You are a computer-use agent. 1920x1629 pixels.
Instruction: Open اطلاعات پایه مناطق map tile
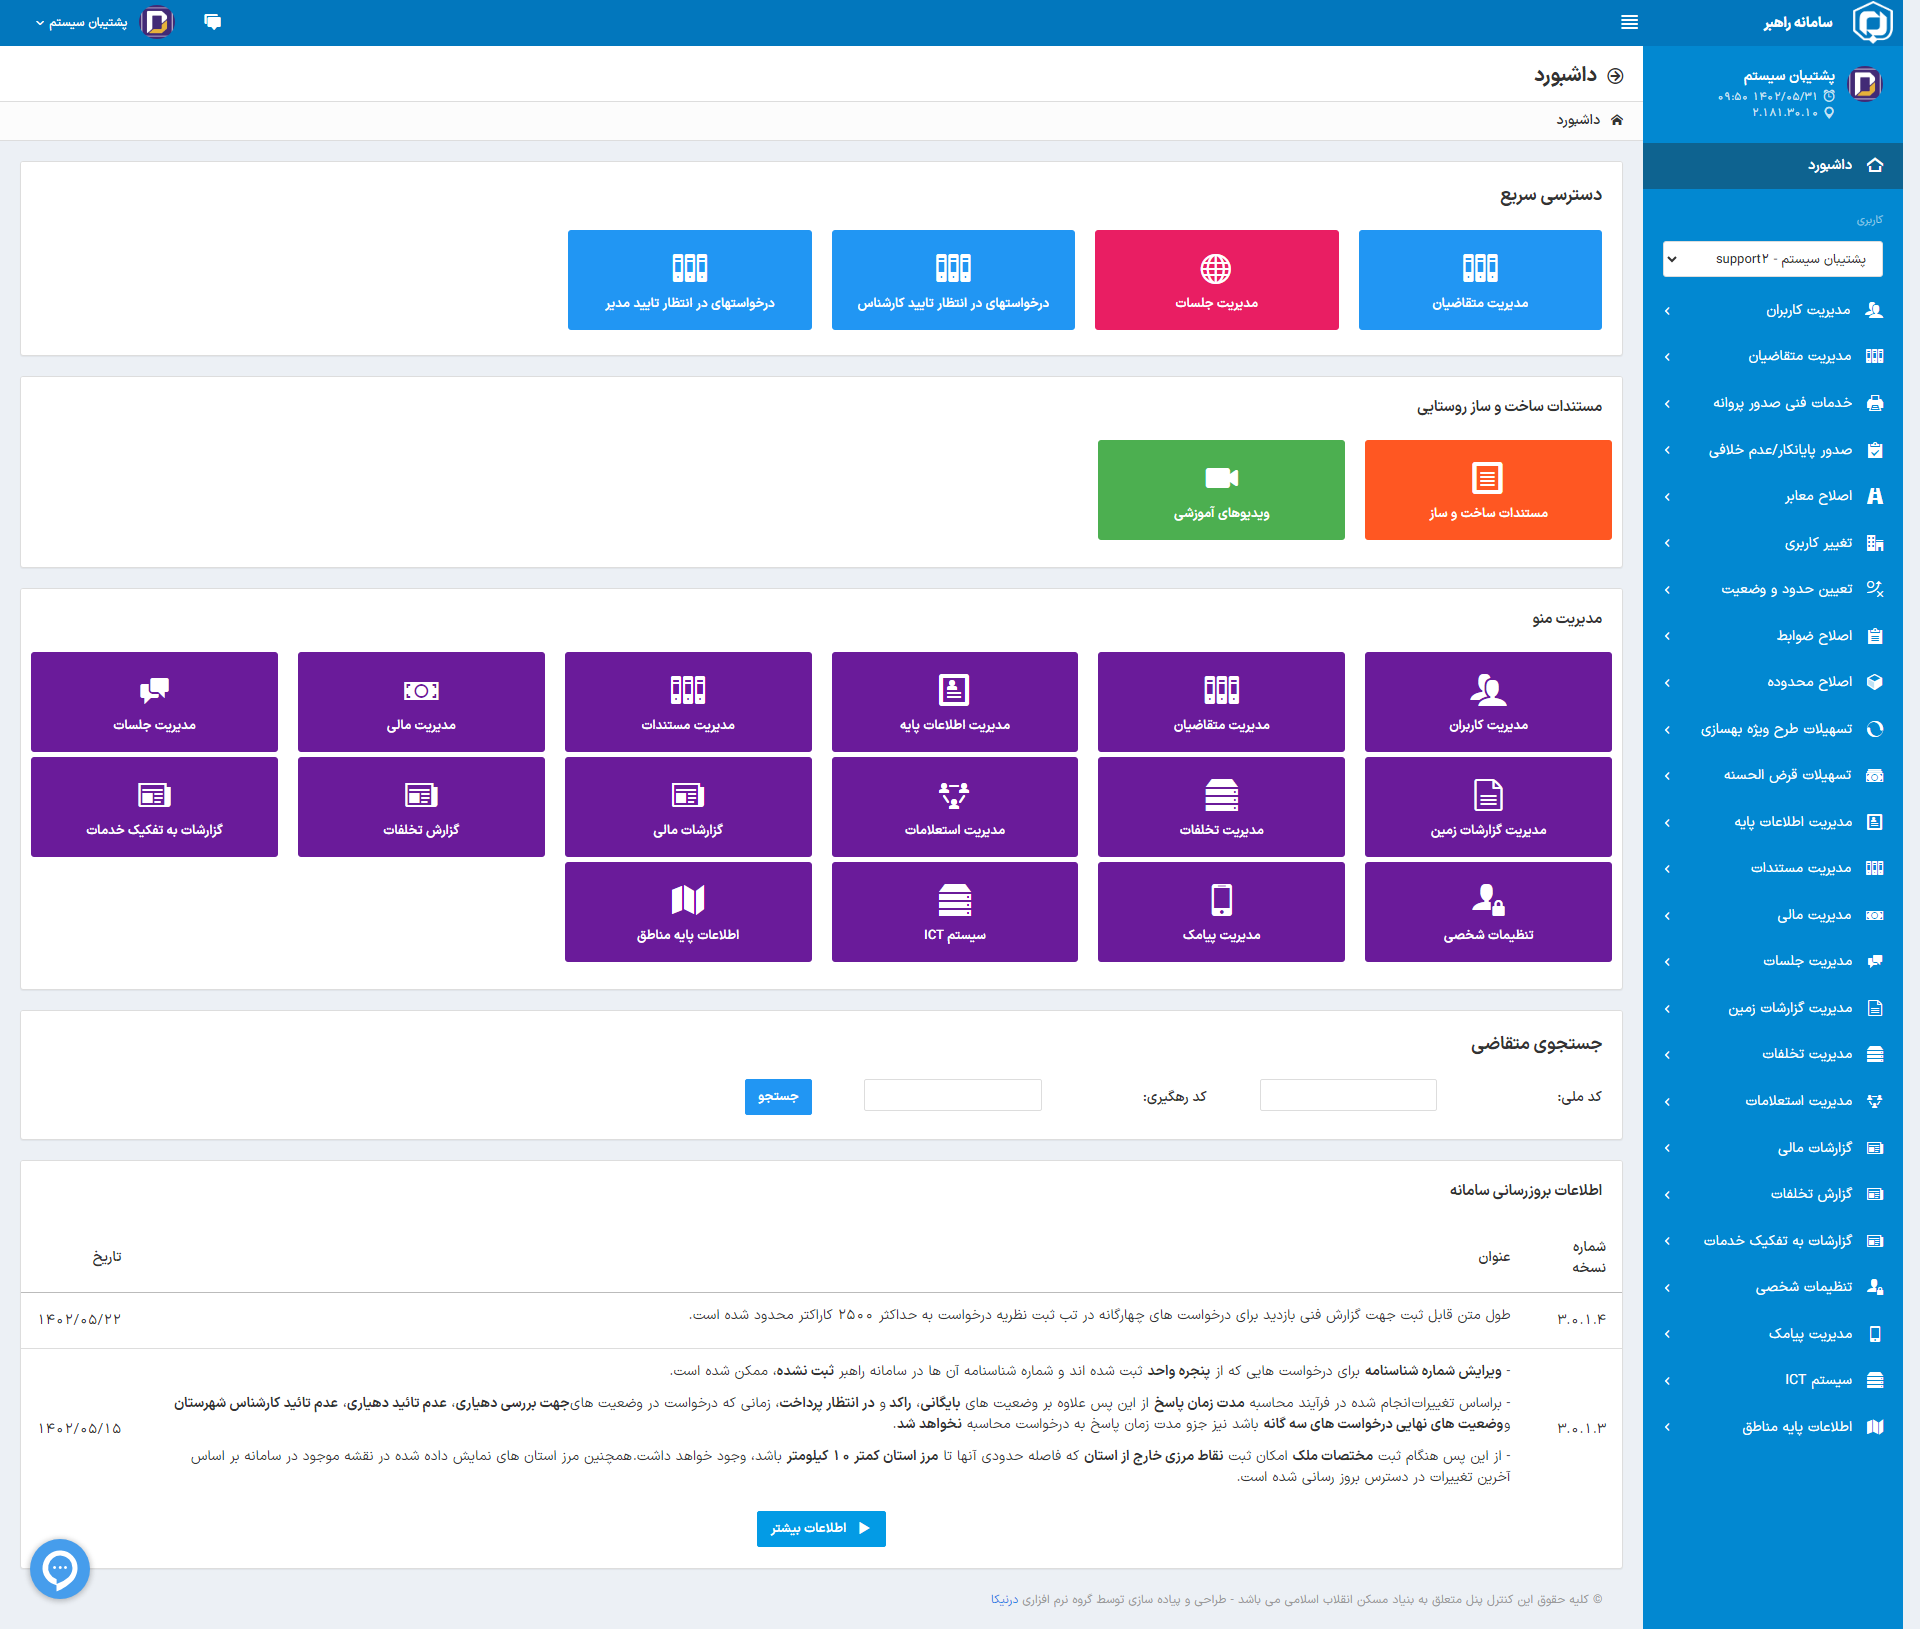click(x=688, y=912)
